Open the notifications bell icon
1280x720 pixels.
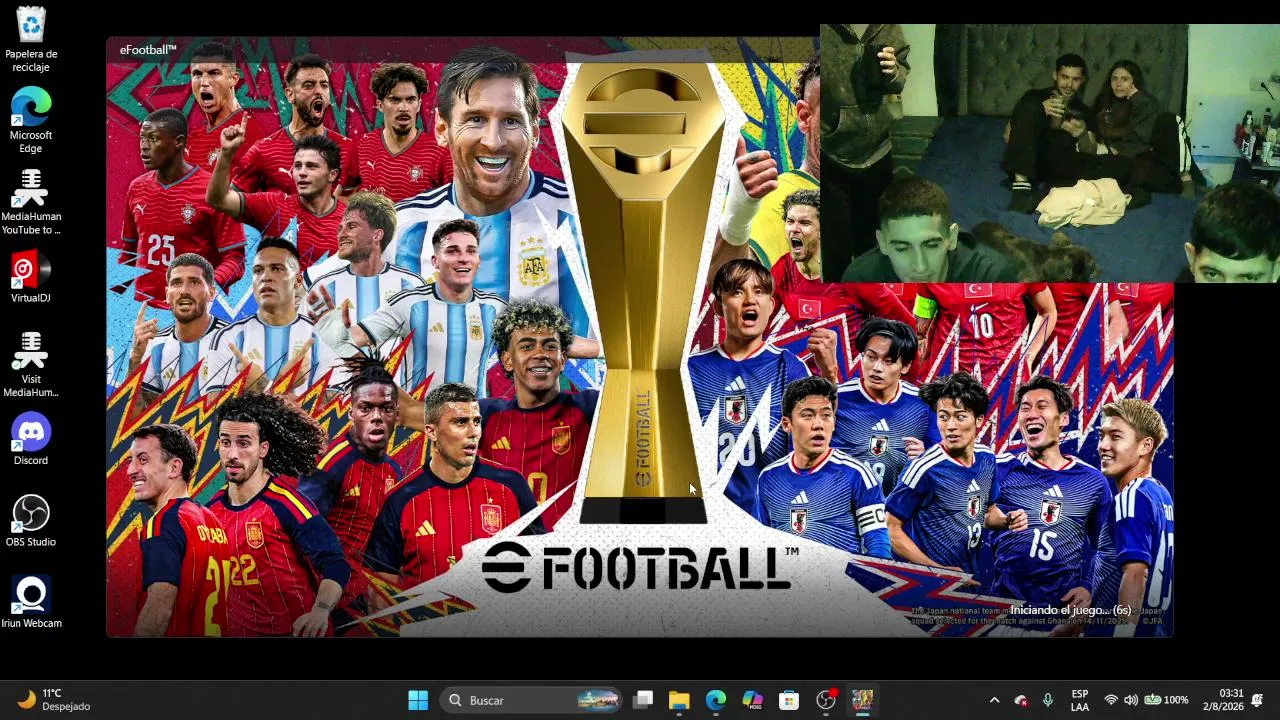tap(1257, 700)
